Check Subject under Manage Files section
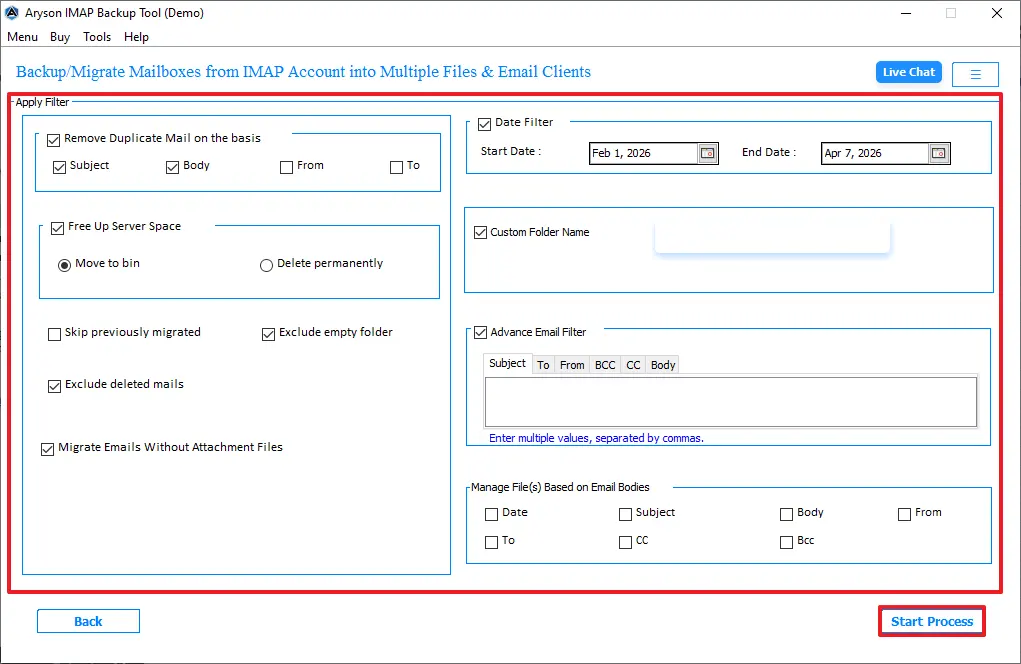 (x=626, y=514)
